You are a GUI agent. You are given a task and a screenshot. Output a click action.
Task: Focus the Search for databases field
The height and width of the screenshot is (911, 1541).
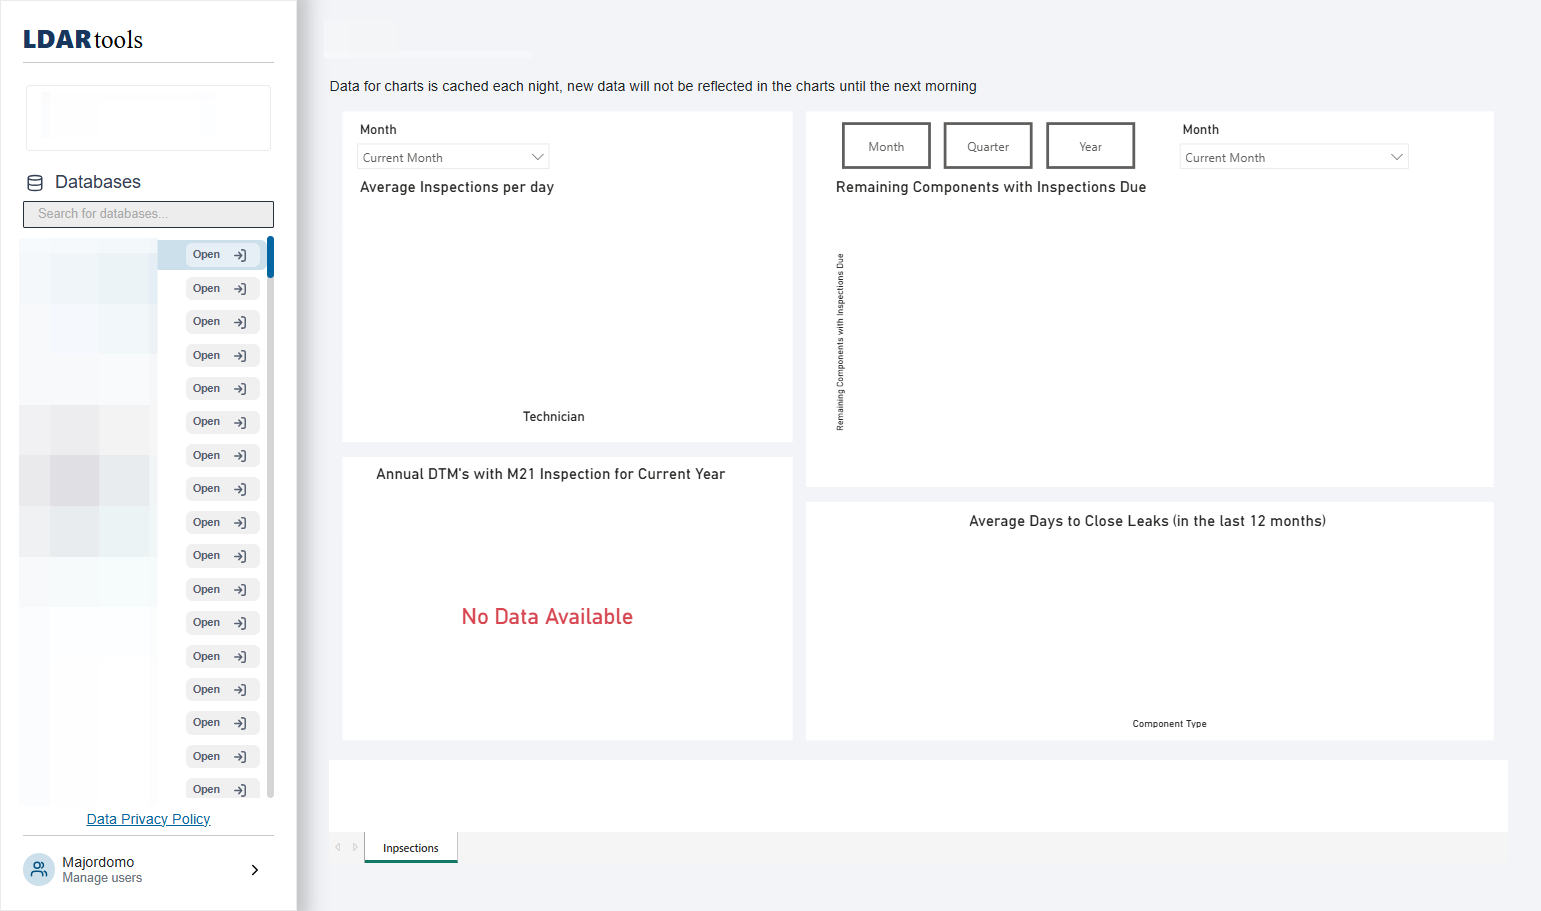tap(148, 214)
